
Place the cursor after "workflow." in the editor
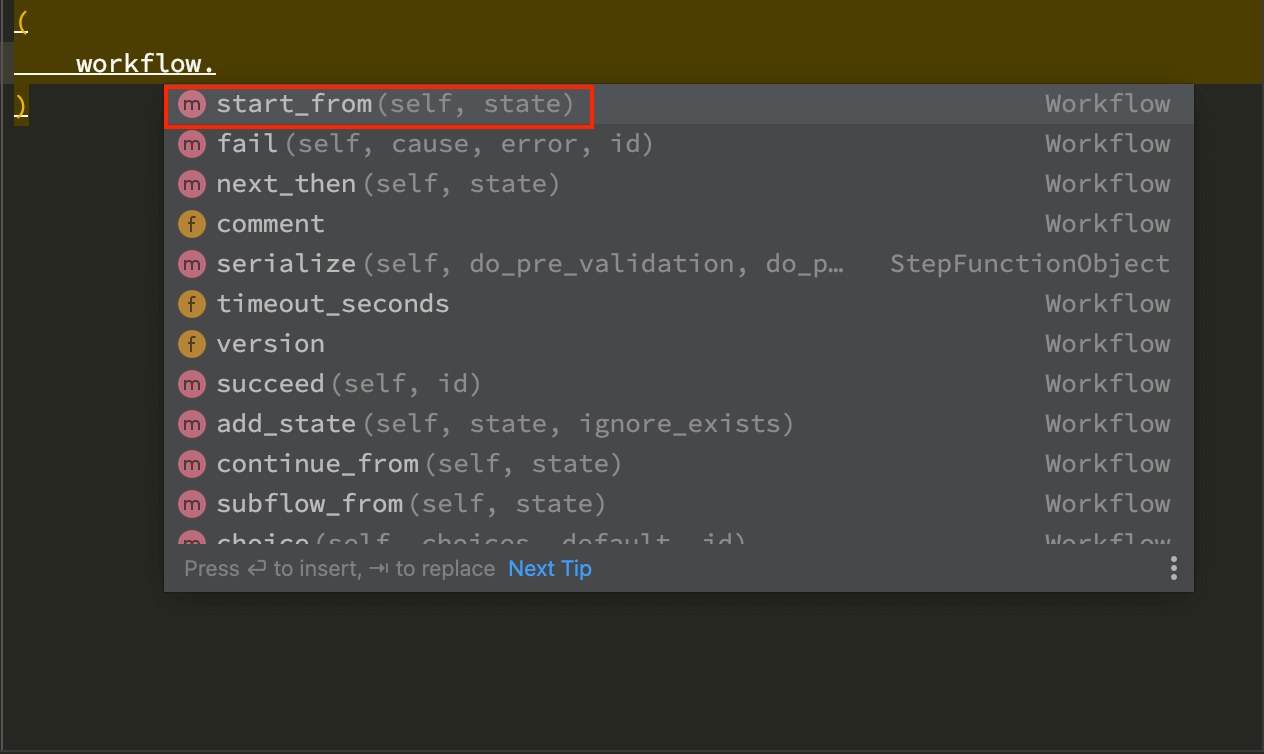tap(217, 65)
